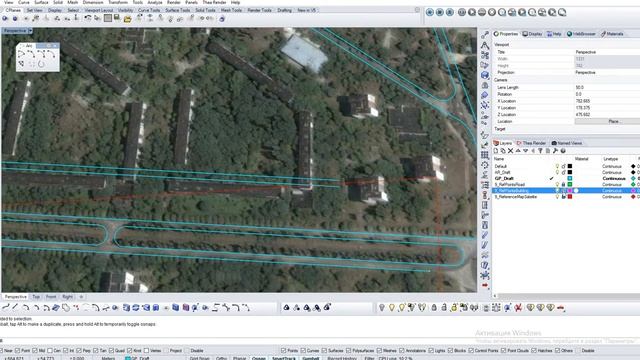Toggle the Vertex osnap checkbox
The width and height of the screenshot is (640, 360).
coord(146,351)
